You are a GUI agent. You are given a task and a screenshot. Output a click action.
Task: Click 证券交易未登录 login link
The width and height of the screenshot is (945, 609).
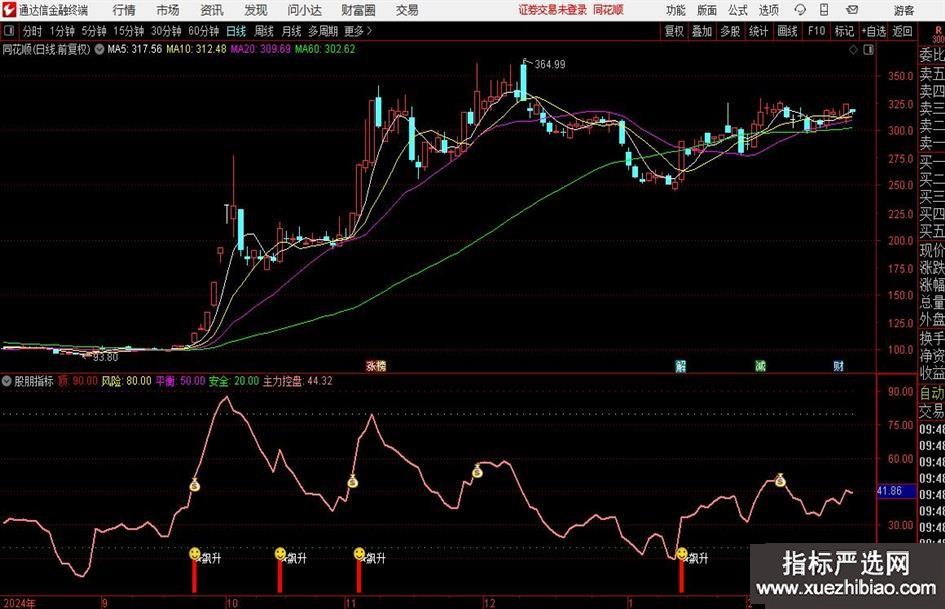(553, 10)
